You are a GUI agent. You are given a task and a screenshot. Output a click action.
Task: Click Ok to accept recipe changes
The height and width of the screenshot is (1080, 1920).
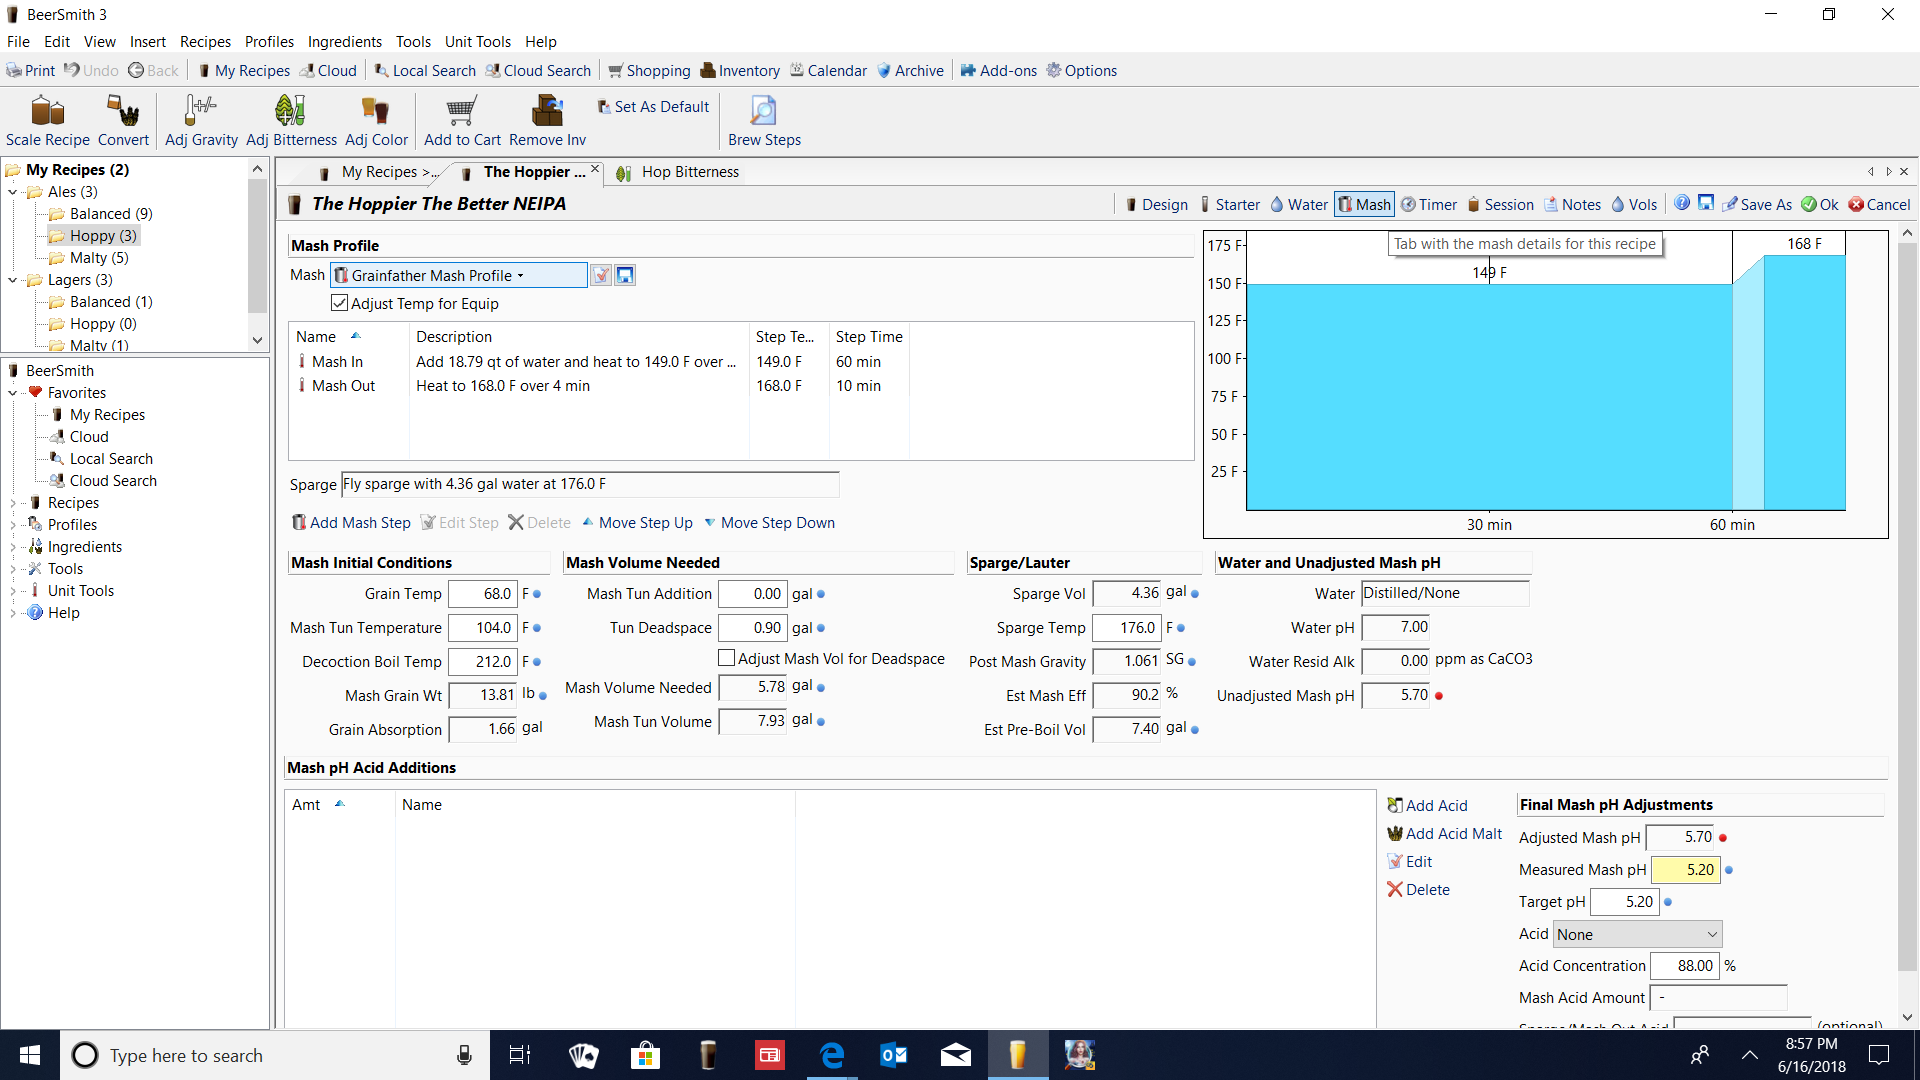point(1820,205)
